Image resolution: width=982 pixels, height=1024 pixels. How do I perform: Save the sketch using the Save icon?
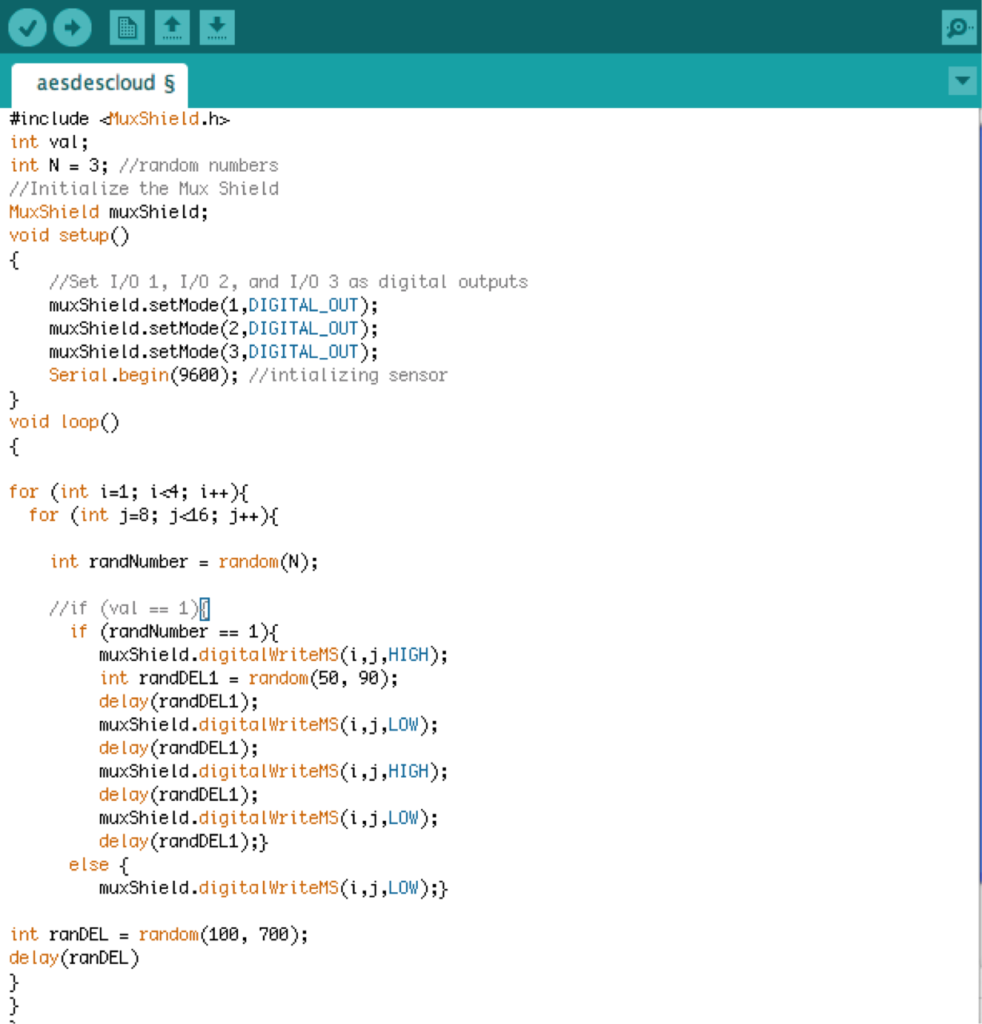click(x=217, y=27)
